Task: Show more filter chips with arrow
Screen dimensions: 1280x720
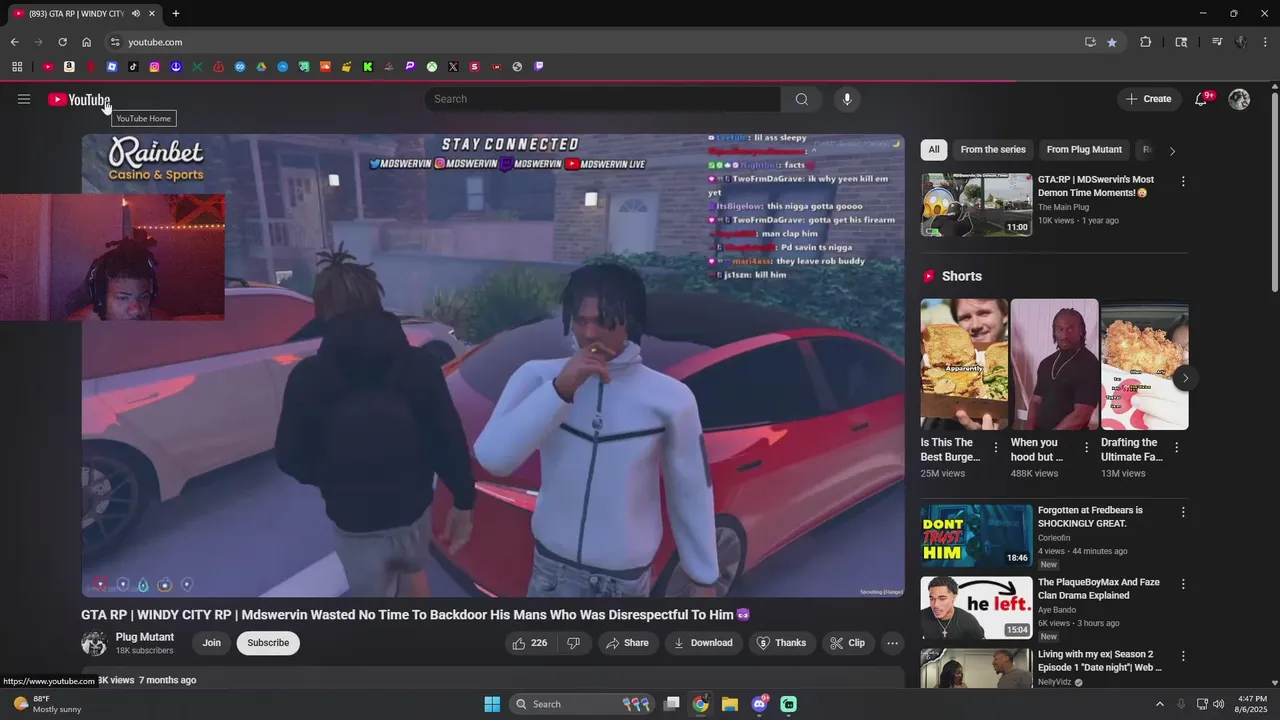Action: pyautogui.click(x=1172, y=151)
